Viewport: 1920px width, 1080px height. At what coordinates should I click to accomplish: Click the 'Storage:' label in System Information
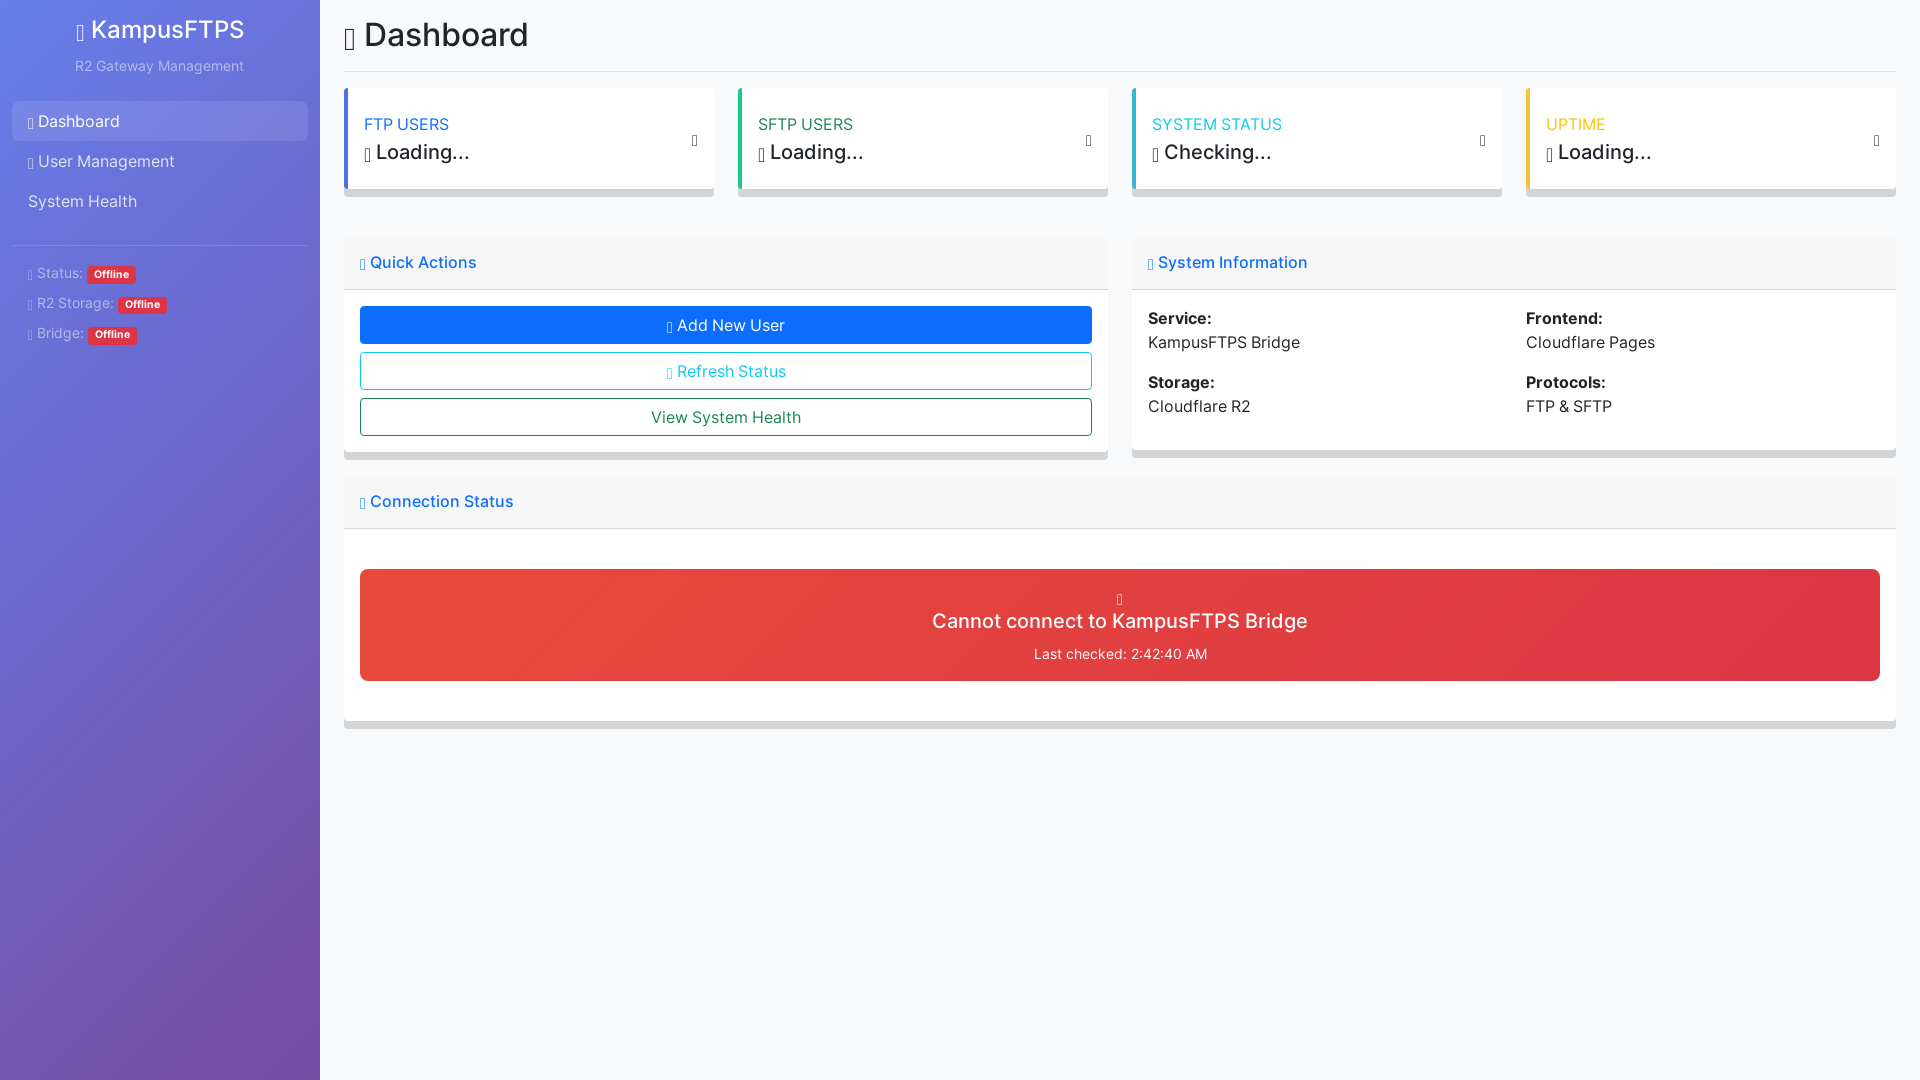click(x=1181, y=382)
